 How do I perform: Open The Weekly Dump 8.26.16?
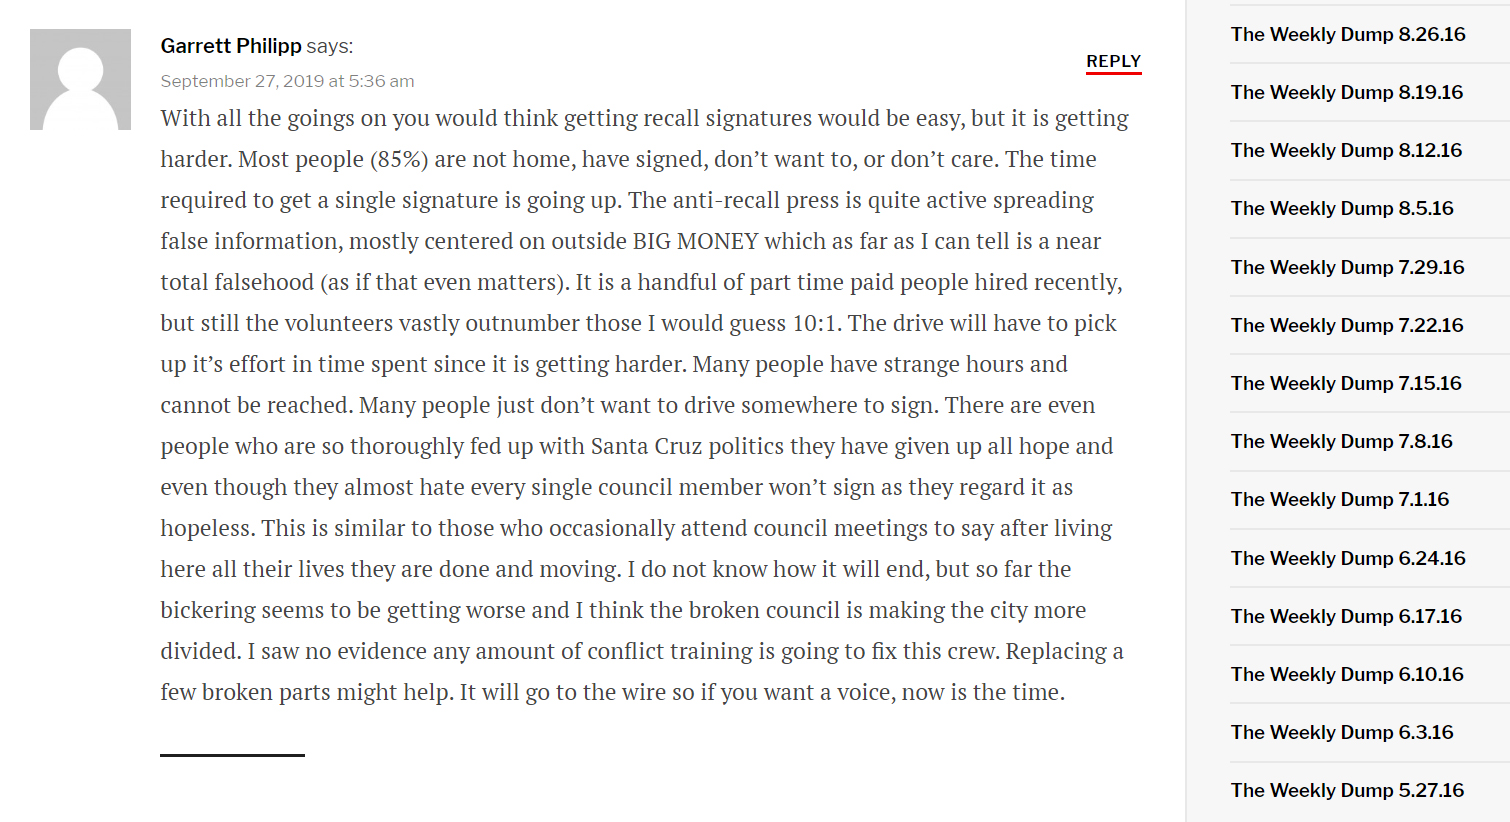1347,34
